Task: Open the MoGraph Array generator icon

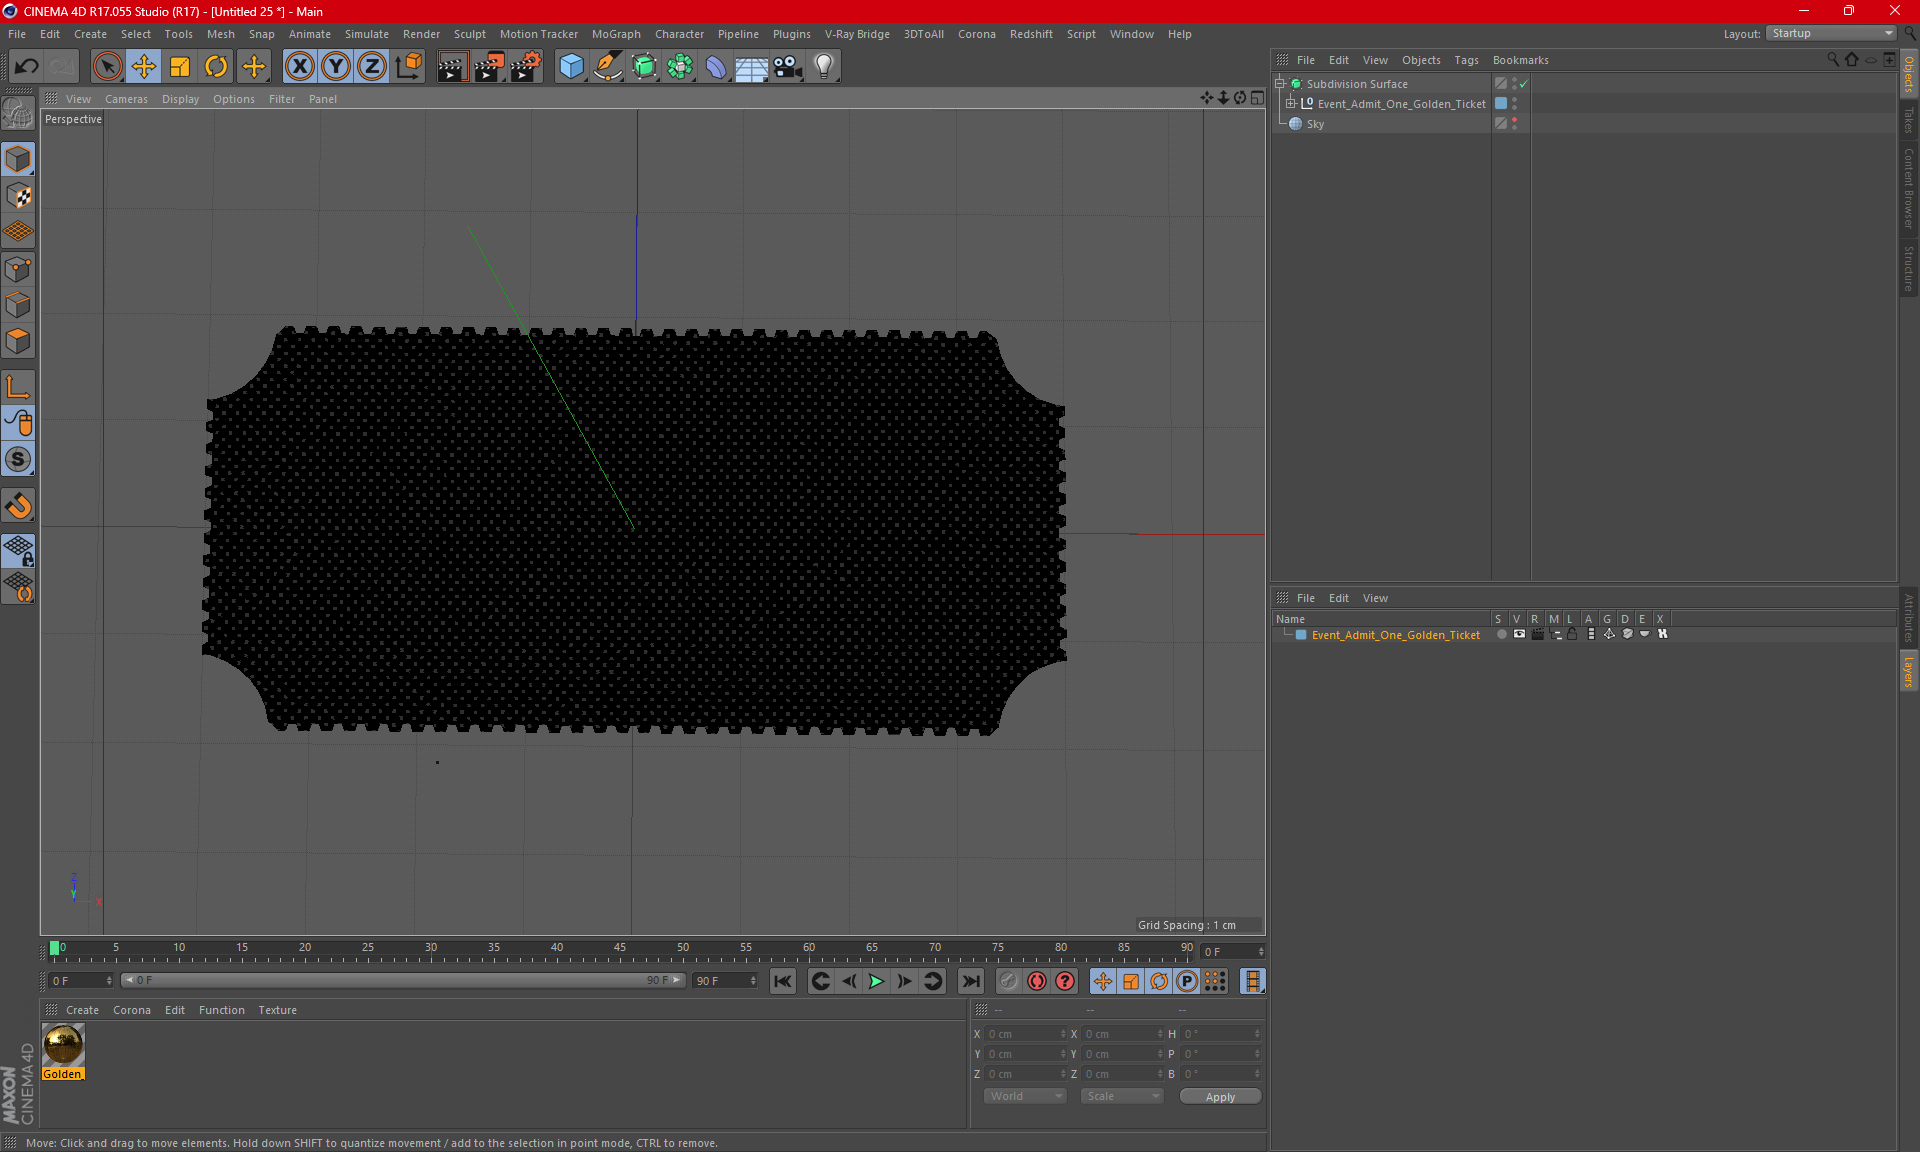Action: click(680, 67)
